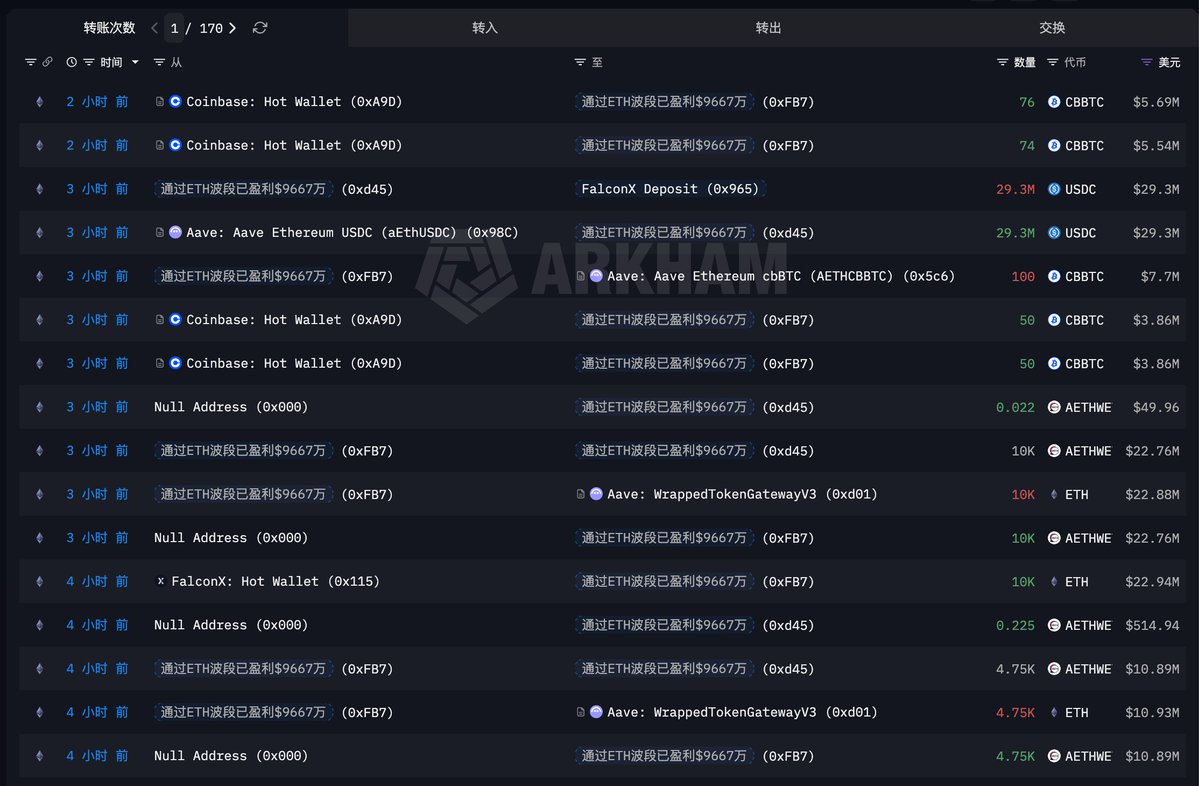The image size is (1199, 786).
Task: Click the $5.69M value
Action: pos(1156,102)
